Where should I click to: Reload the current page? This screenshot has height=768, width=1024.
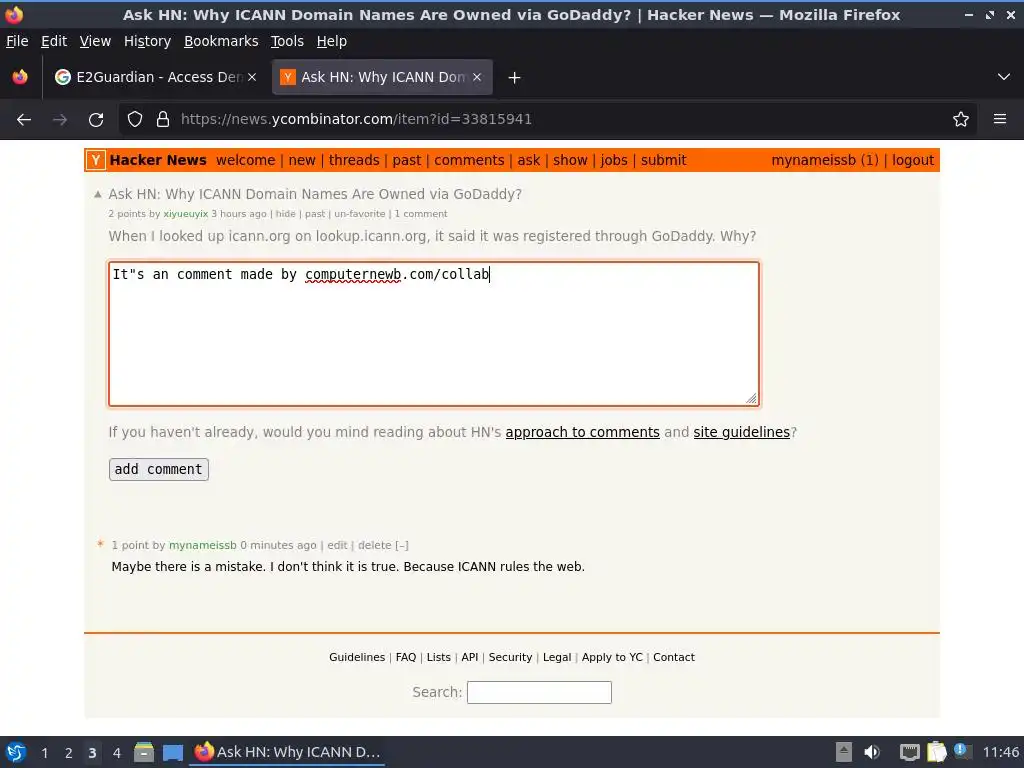[x=96, y=120]
